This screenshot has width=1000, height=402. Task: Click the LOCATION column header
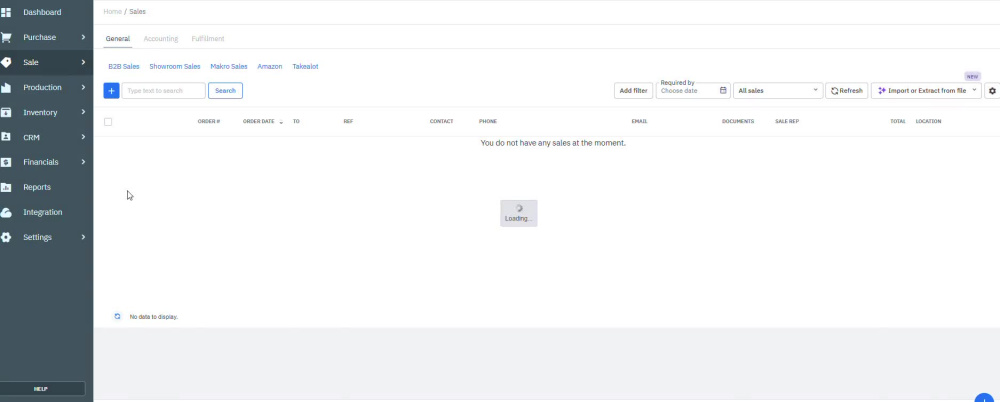pos(929,121)
